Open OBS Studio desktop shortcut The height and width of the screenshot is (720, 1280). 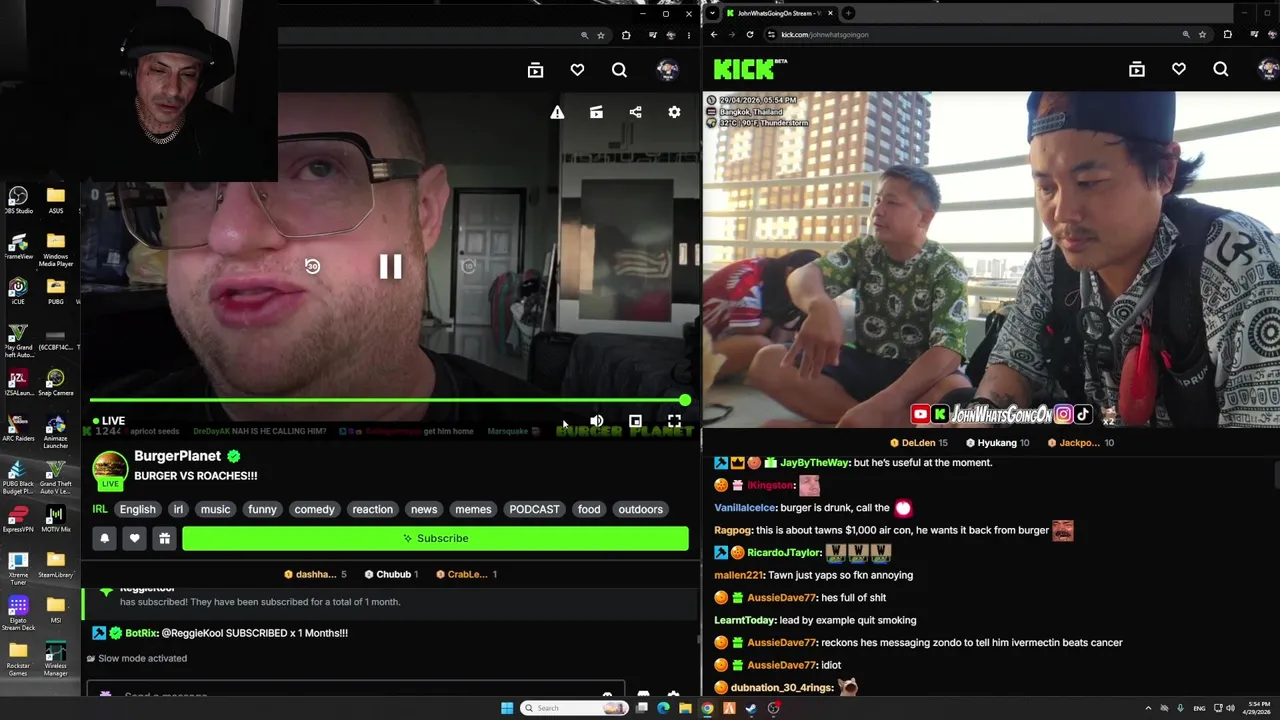click(18, 199)
